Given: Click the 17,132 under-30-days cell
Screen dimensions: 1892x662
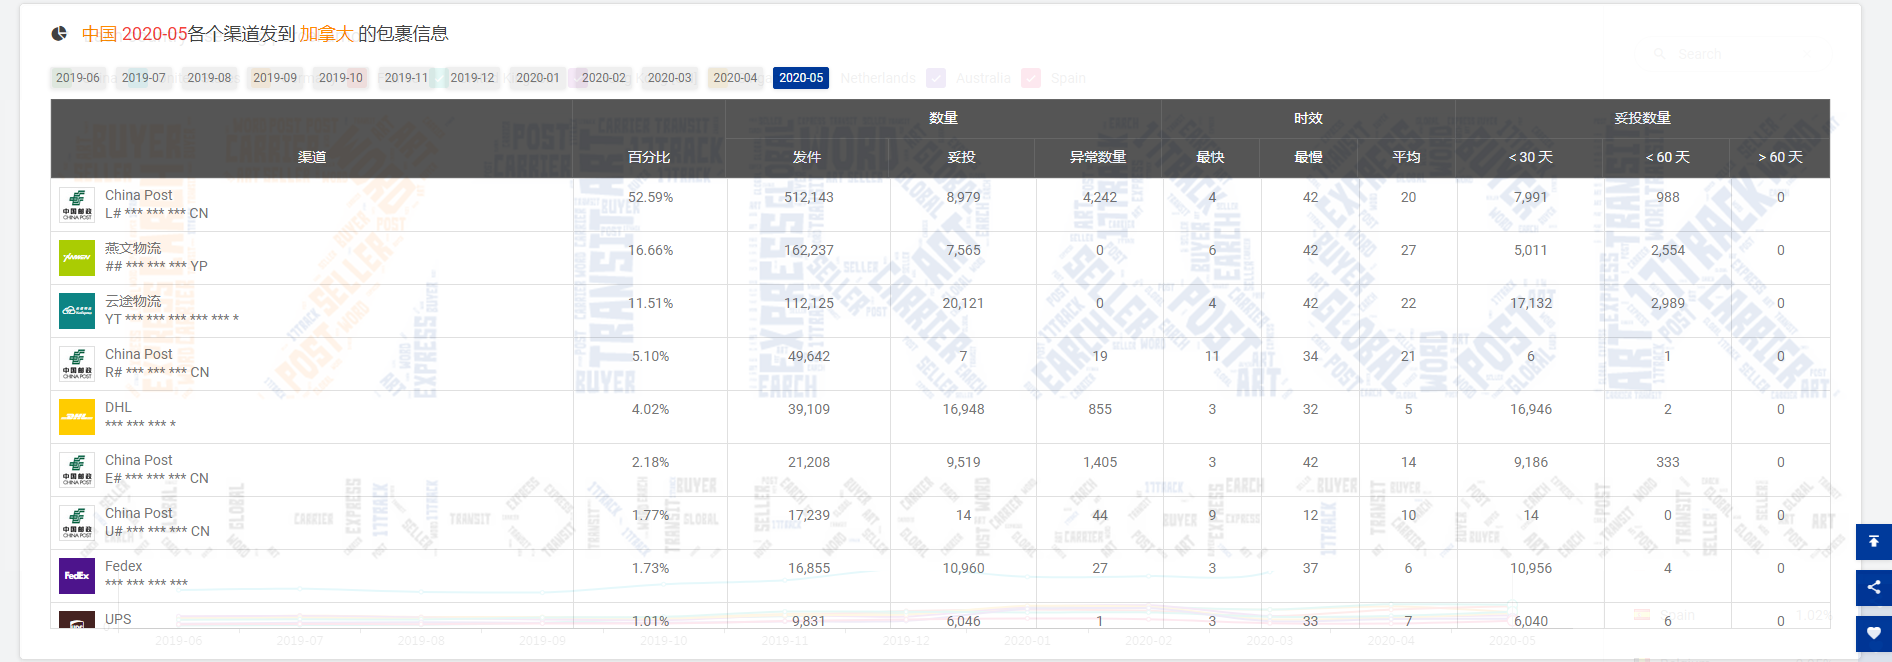Looking at the screenshot, I should pyautogui.click(x=1531, y=303).
